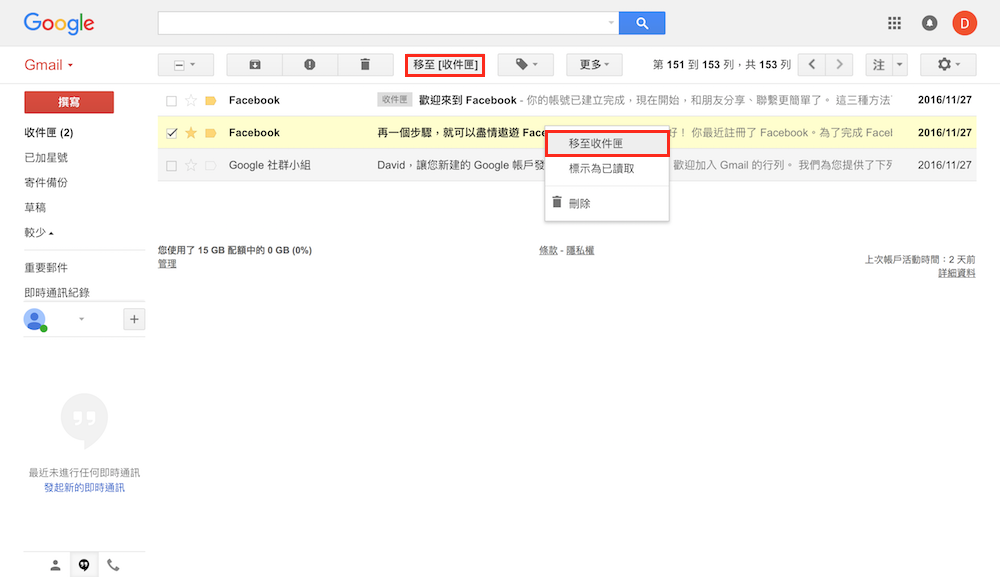Go to the newer page arrow
1000x577 pixels.
[811, 64]
